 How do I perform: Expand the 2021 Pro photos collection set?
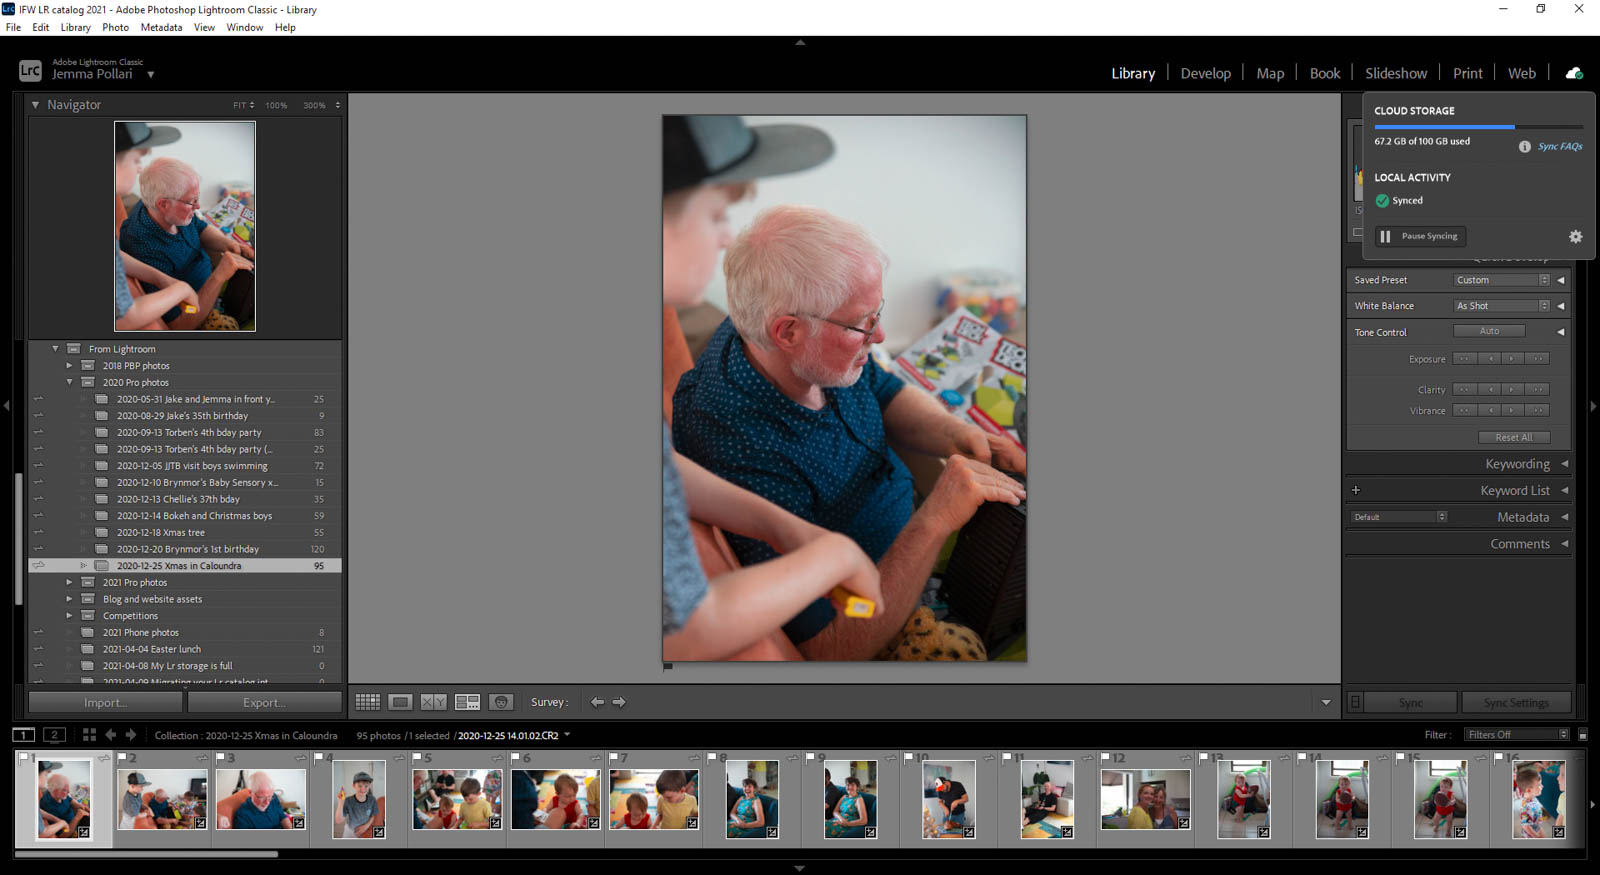tap(69, 582)
